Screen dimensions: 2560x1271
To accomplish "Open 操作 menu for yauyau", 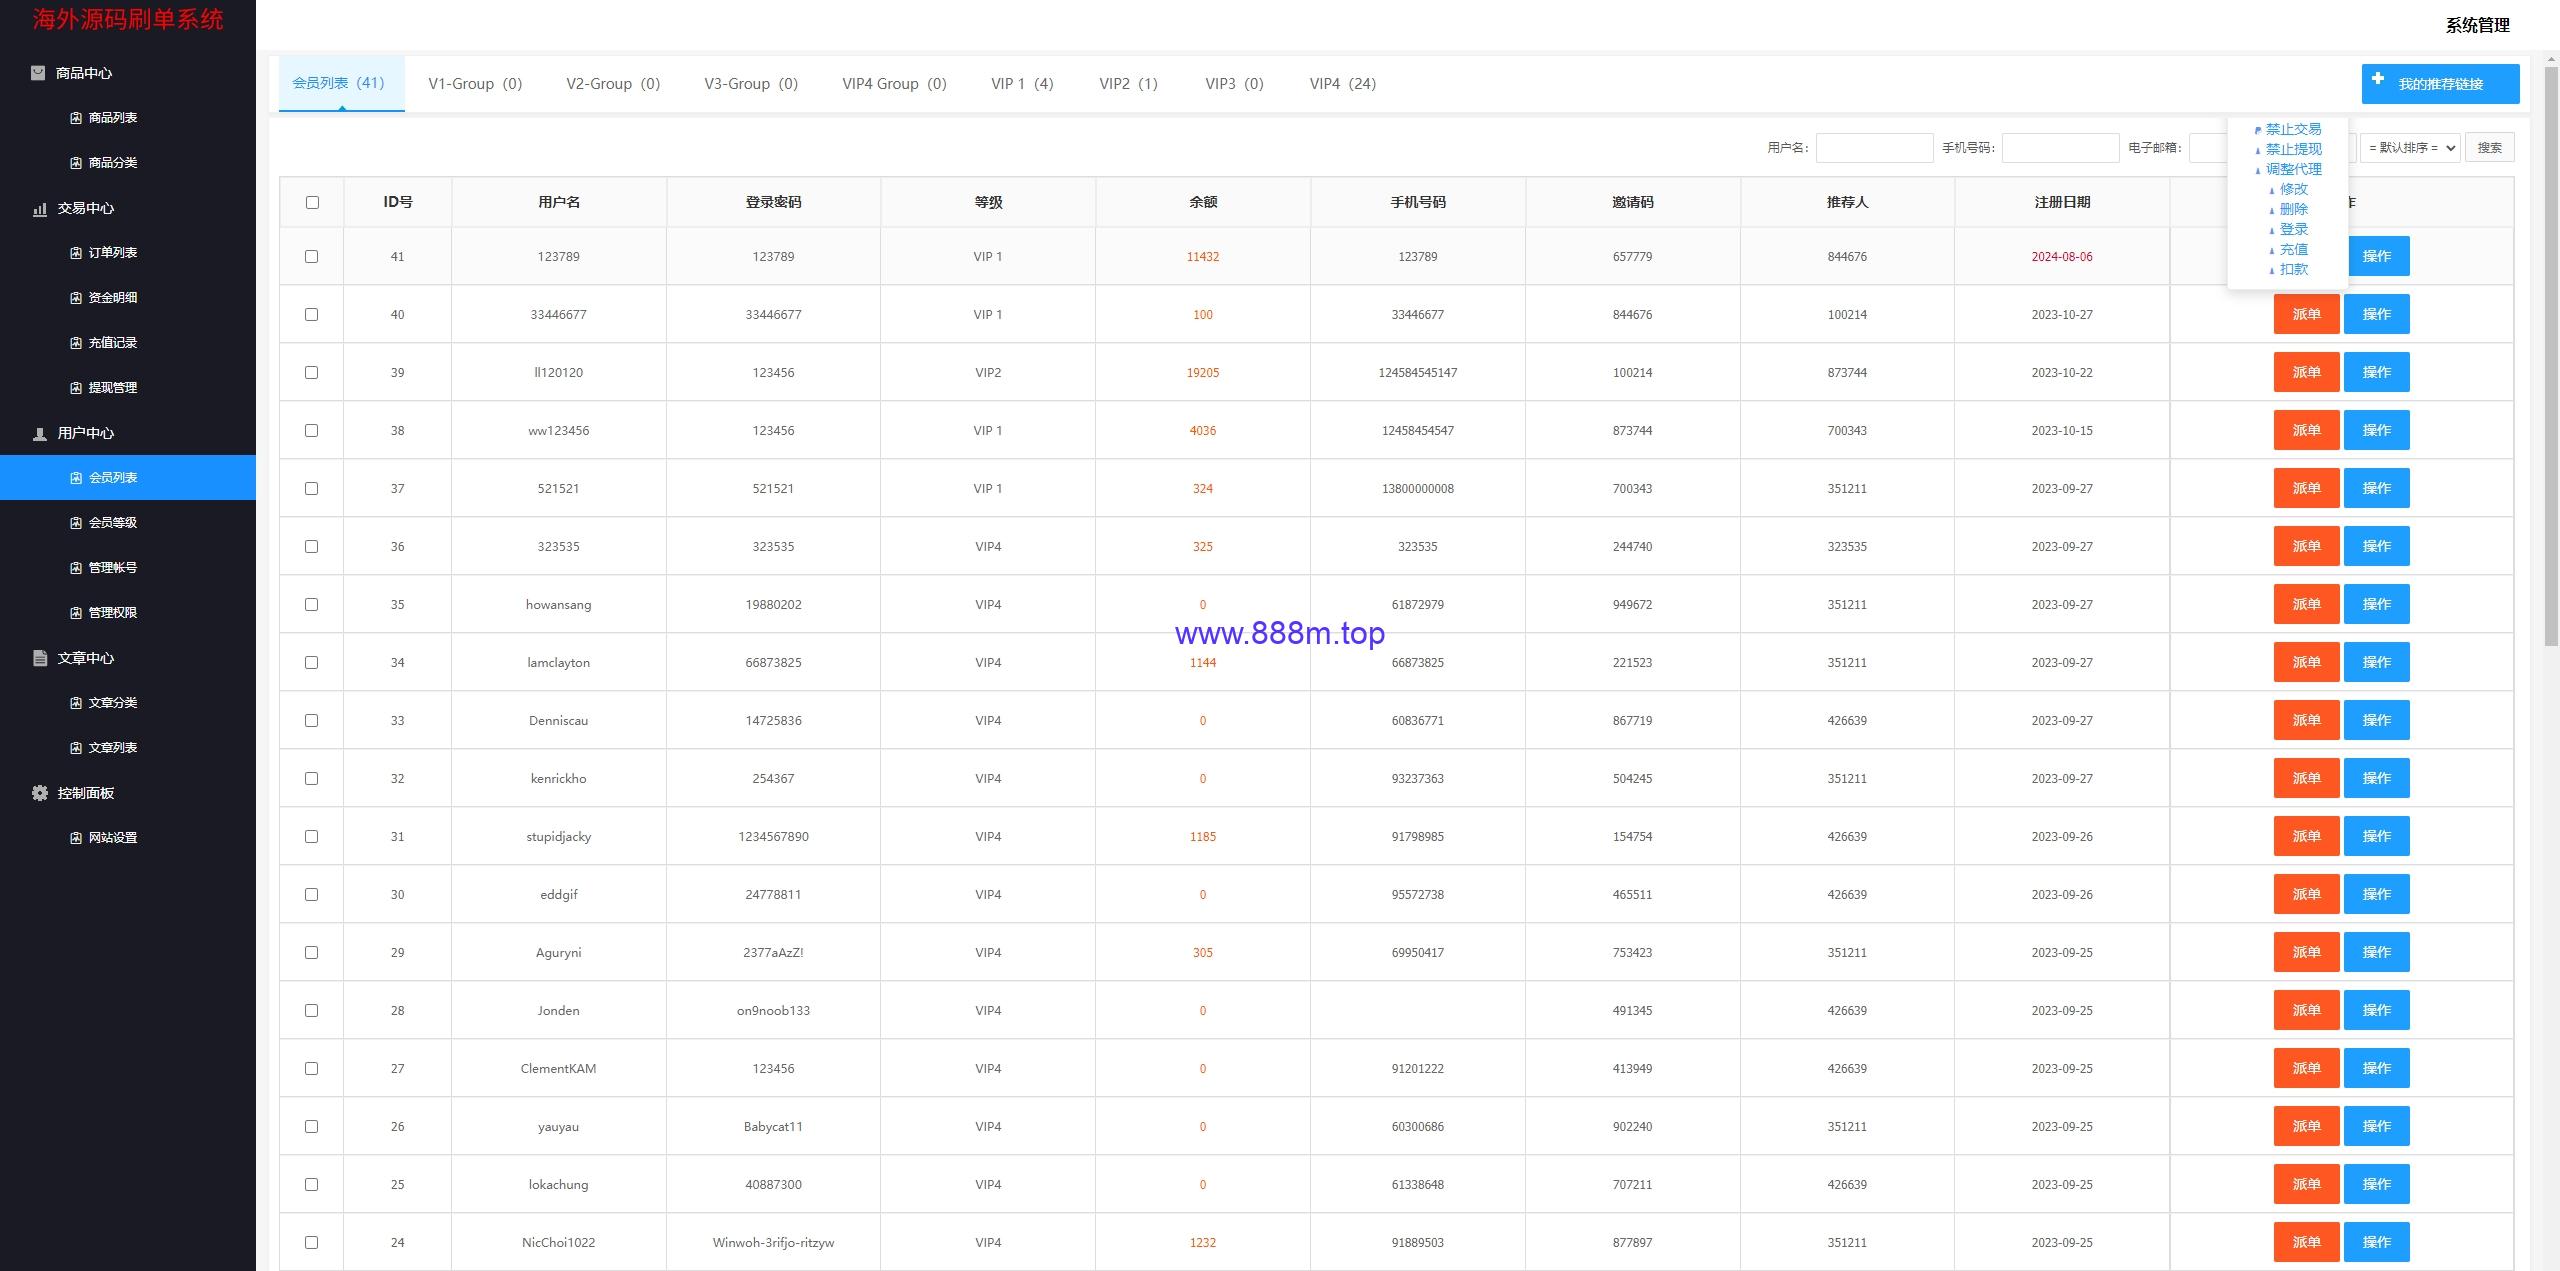I will [2376, 1126].
